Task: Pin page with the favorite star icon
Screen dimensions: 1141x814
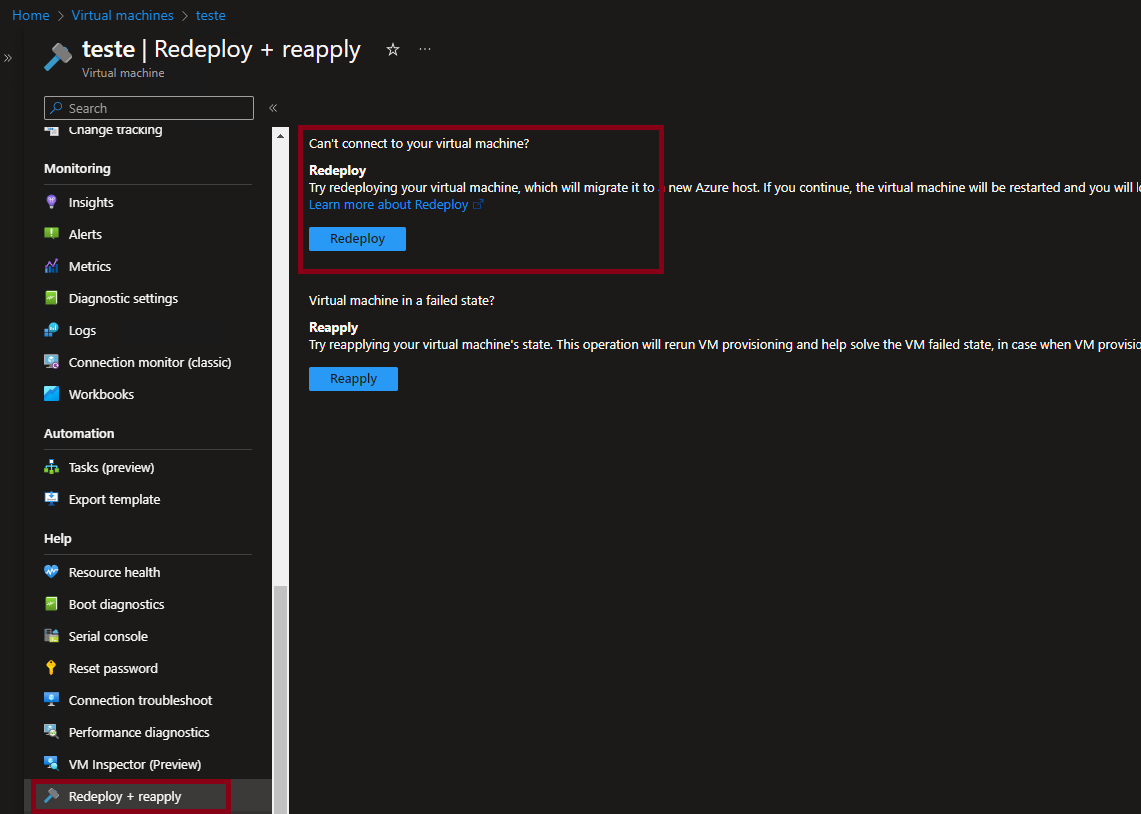Action: 393,49
